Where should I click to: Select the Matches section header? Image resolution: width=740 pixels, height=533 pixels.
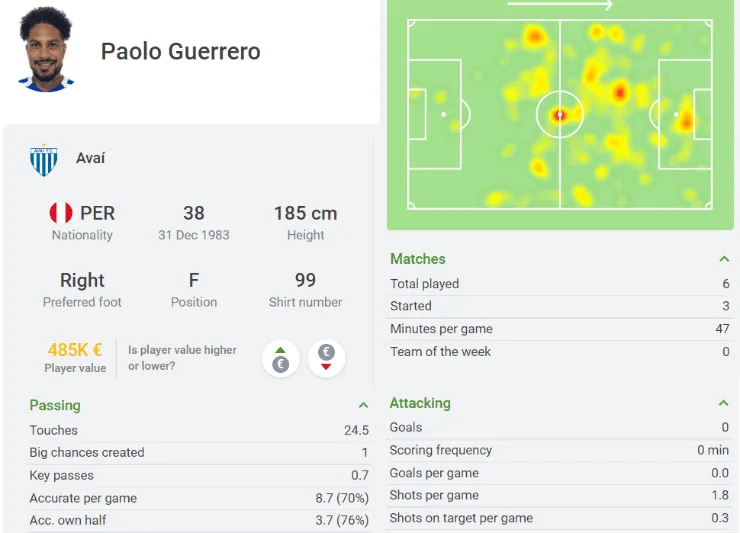pyautogui.click(x=418, y=259)
